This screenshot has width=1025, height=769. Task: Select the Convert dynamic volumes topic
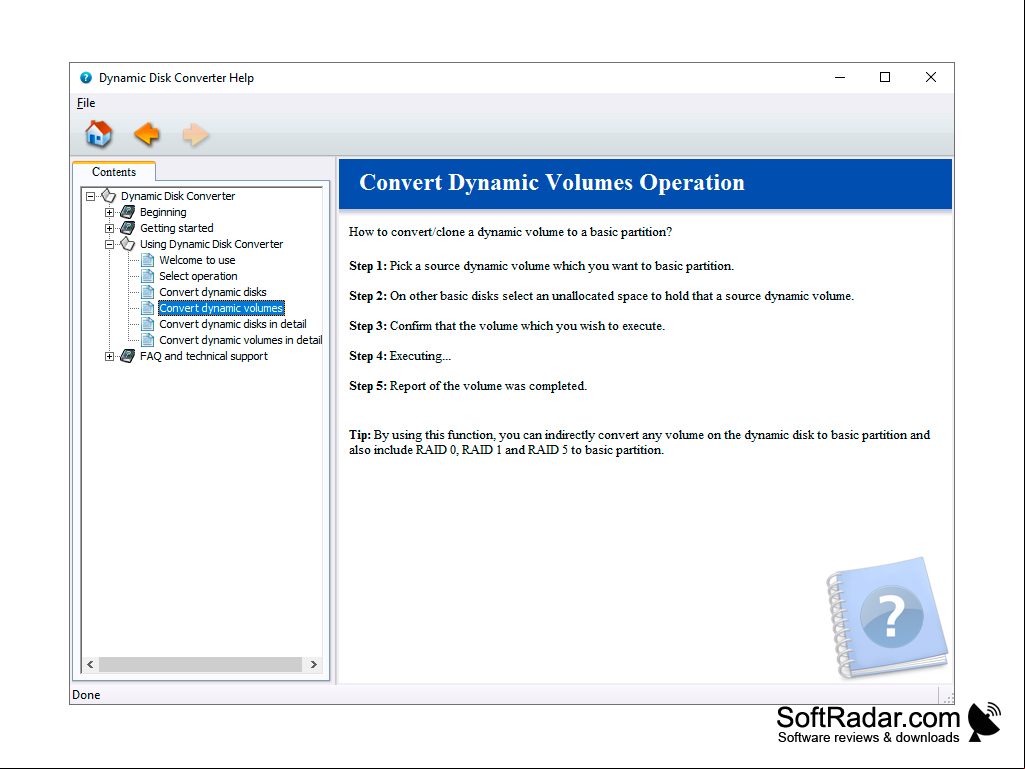point(221,308)
